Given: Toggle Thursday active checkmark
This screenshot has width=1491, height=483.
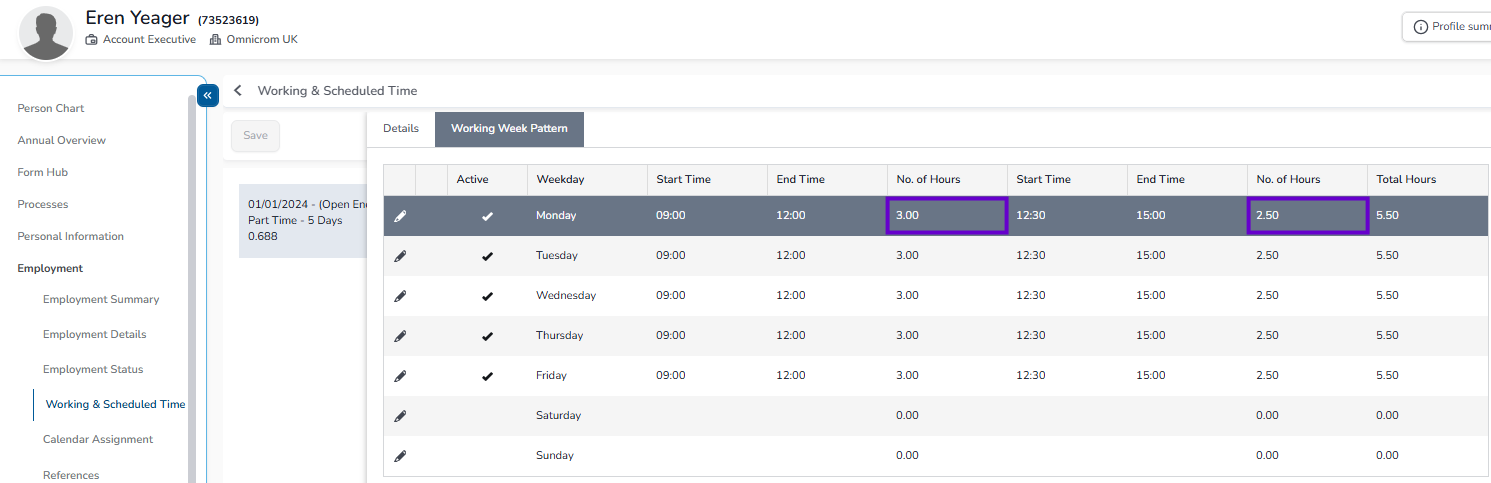Looking at the screenshot, I should pos(487,336).
